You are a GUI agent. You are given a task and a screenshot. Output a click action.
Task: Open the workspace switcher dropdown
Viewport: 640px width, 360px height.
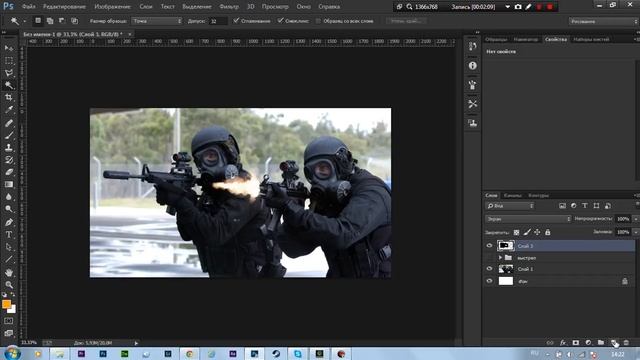pyautogui.click(x=603, y=21)
